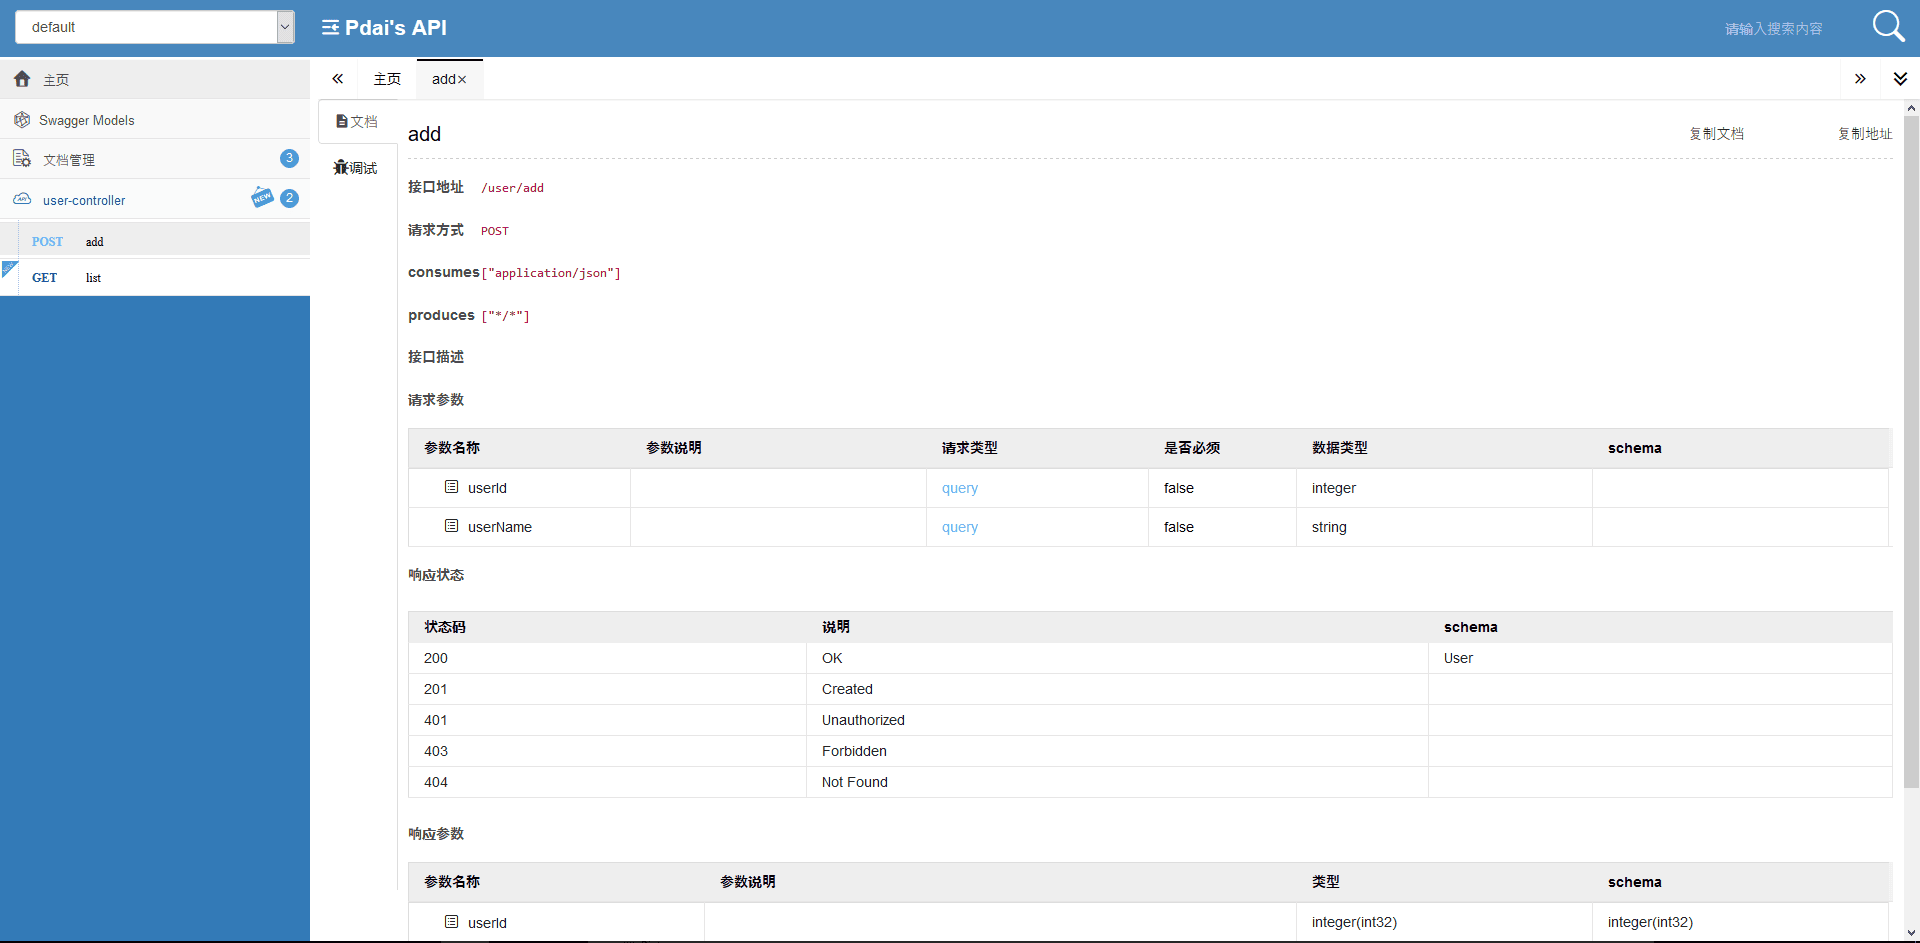1920x943 pixels.
Task: Click the search magnifier icon
Action: pyautogui.click(x=1888, y=26)
